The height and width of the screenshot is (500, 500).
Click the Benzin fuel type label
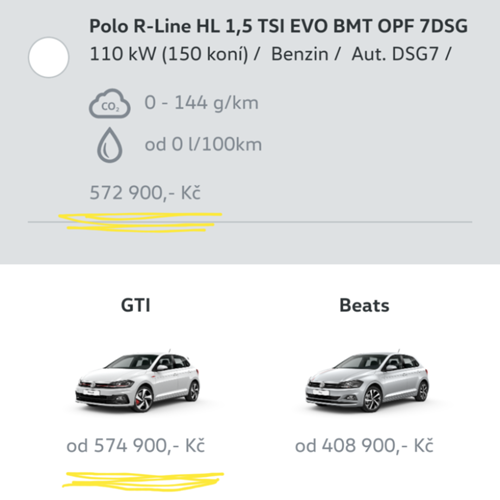pyautogui.click(x=300, y=54)
